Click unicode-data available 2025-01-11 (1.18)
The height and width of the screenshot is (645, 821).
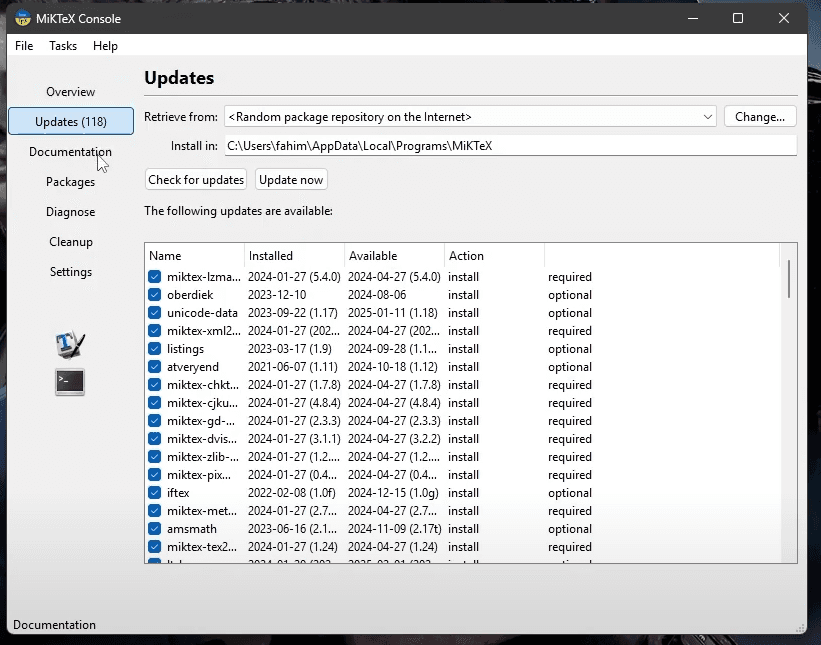(x=392, y=313)
